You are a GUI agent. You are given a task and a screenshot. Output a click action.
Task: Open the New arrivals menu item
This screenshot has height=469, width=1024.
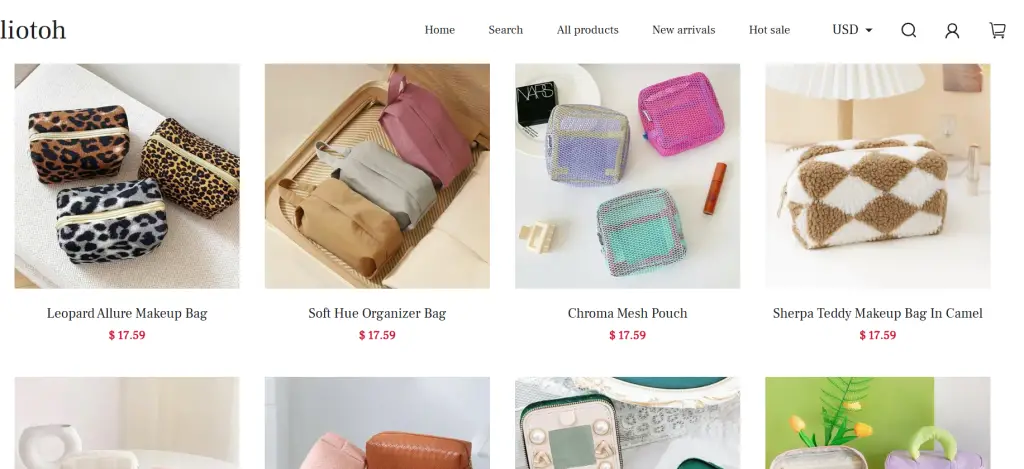pos(684,30)
